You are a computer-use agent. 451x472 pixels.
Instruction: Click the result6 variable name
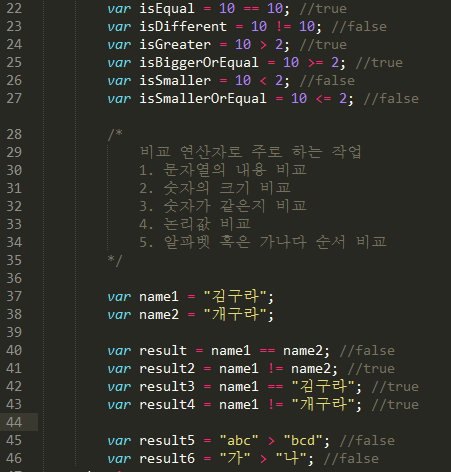pyautogui.click(x=167, y=458)
